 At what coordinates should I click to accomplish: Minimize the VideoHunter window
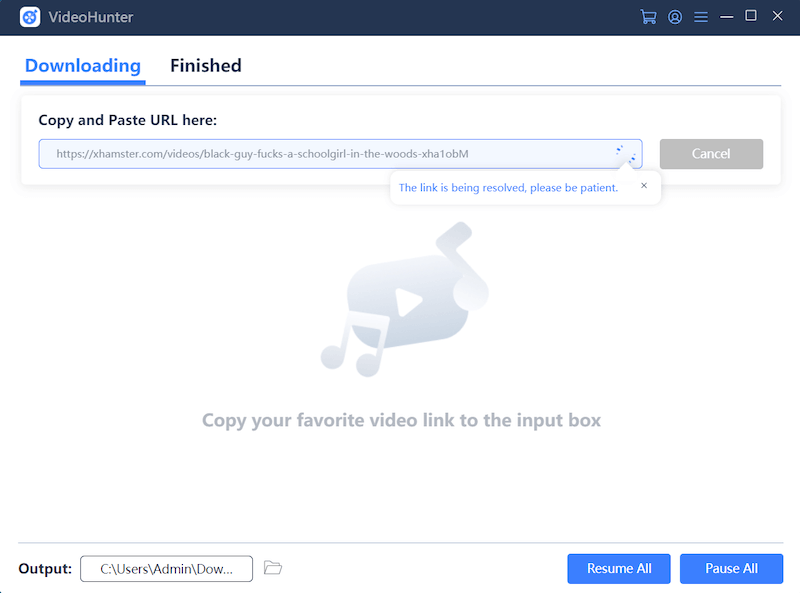point(727,17)
